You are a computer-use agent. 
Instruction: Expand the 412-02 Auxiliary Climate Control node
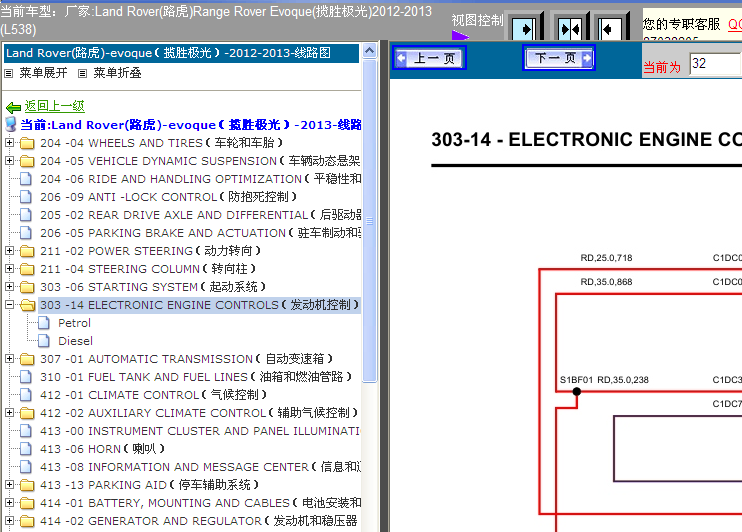(x=9, y=412)
